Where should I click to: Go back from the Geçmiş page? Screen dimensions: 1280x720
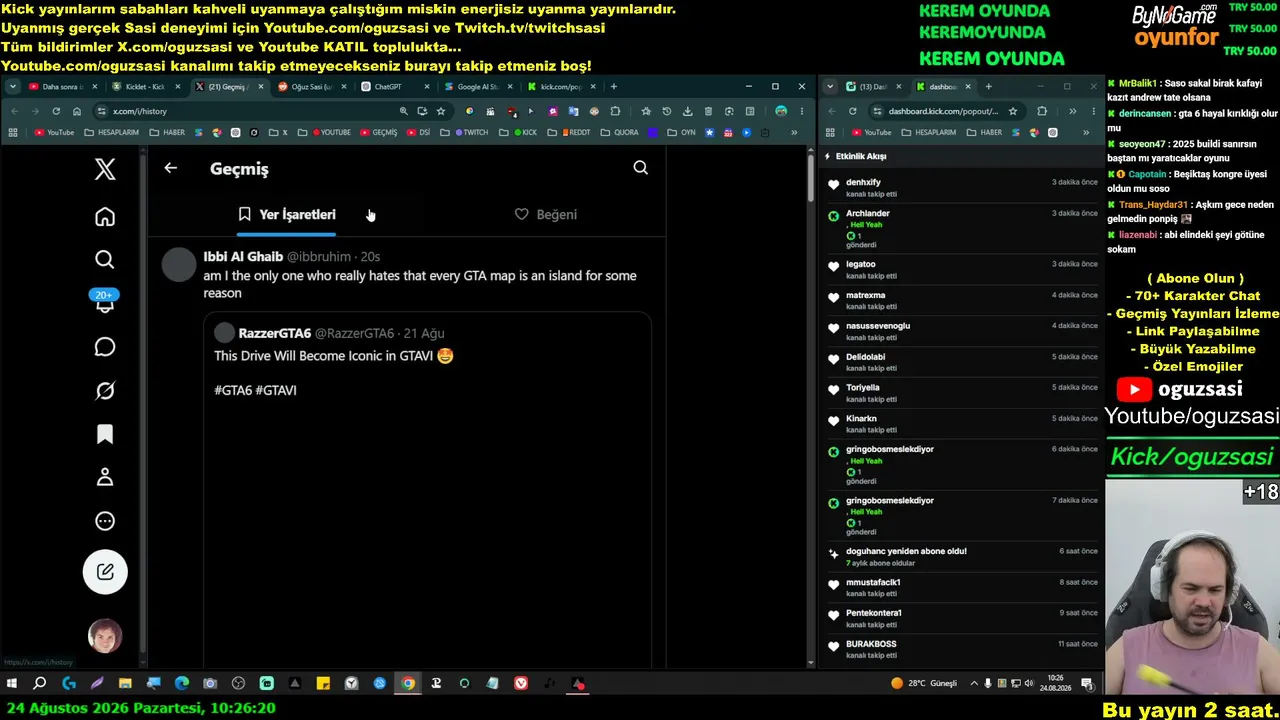point(171,168)
